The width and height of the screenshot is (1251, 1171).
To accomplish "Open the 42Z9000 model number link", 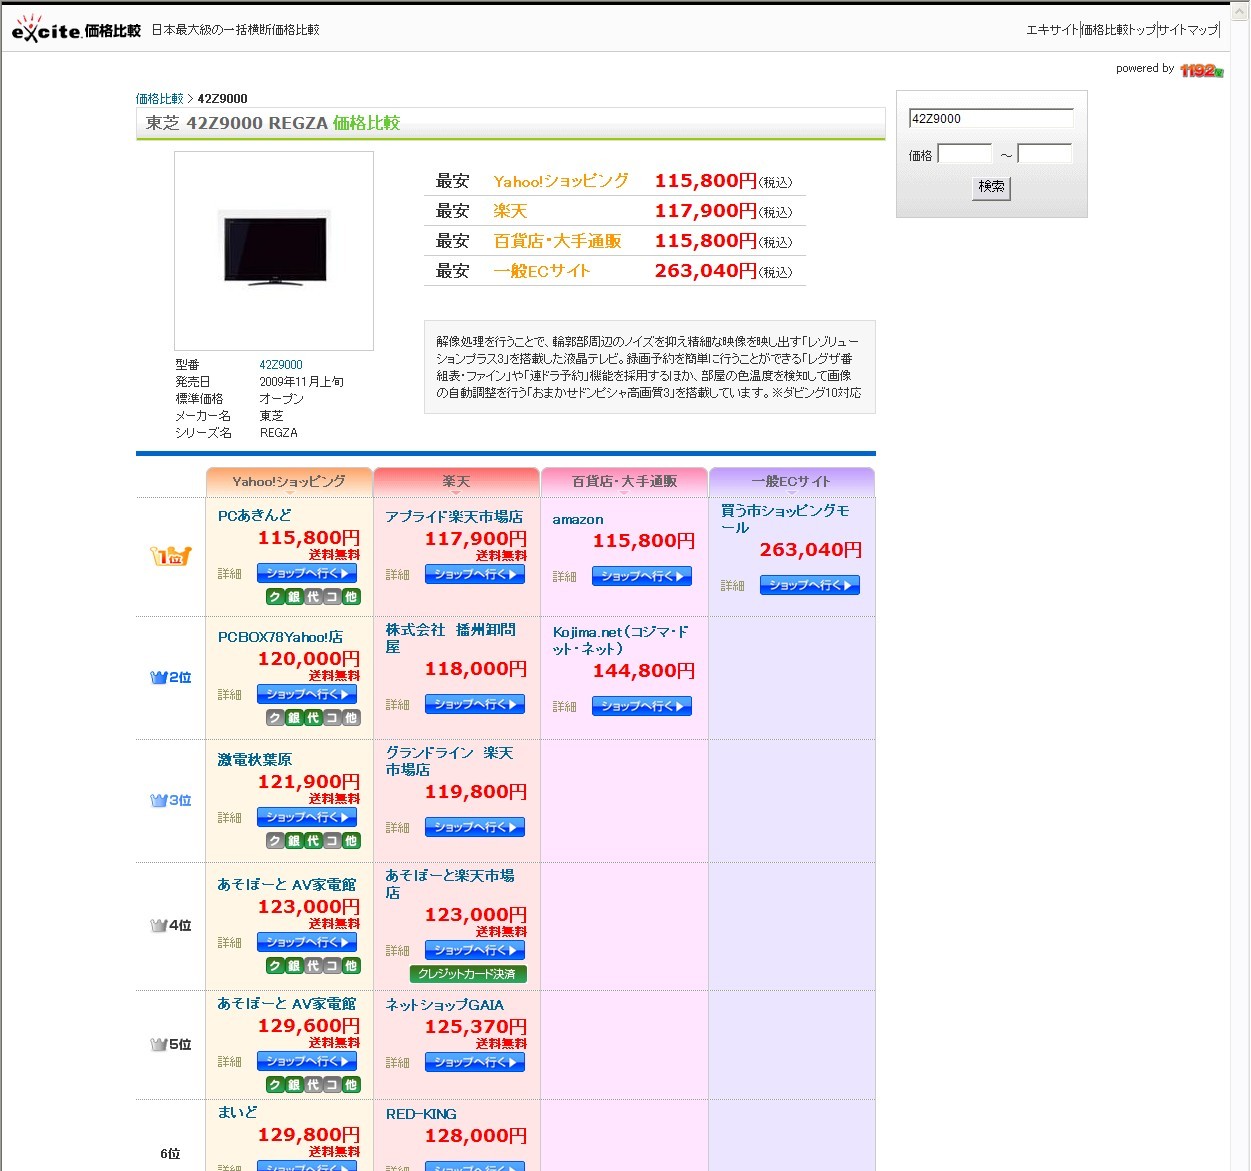I will point(281,365).
